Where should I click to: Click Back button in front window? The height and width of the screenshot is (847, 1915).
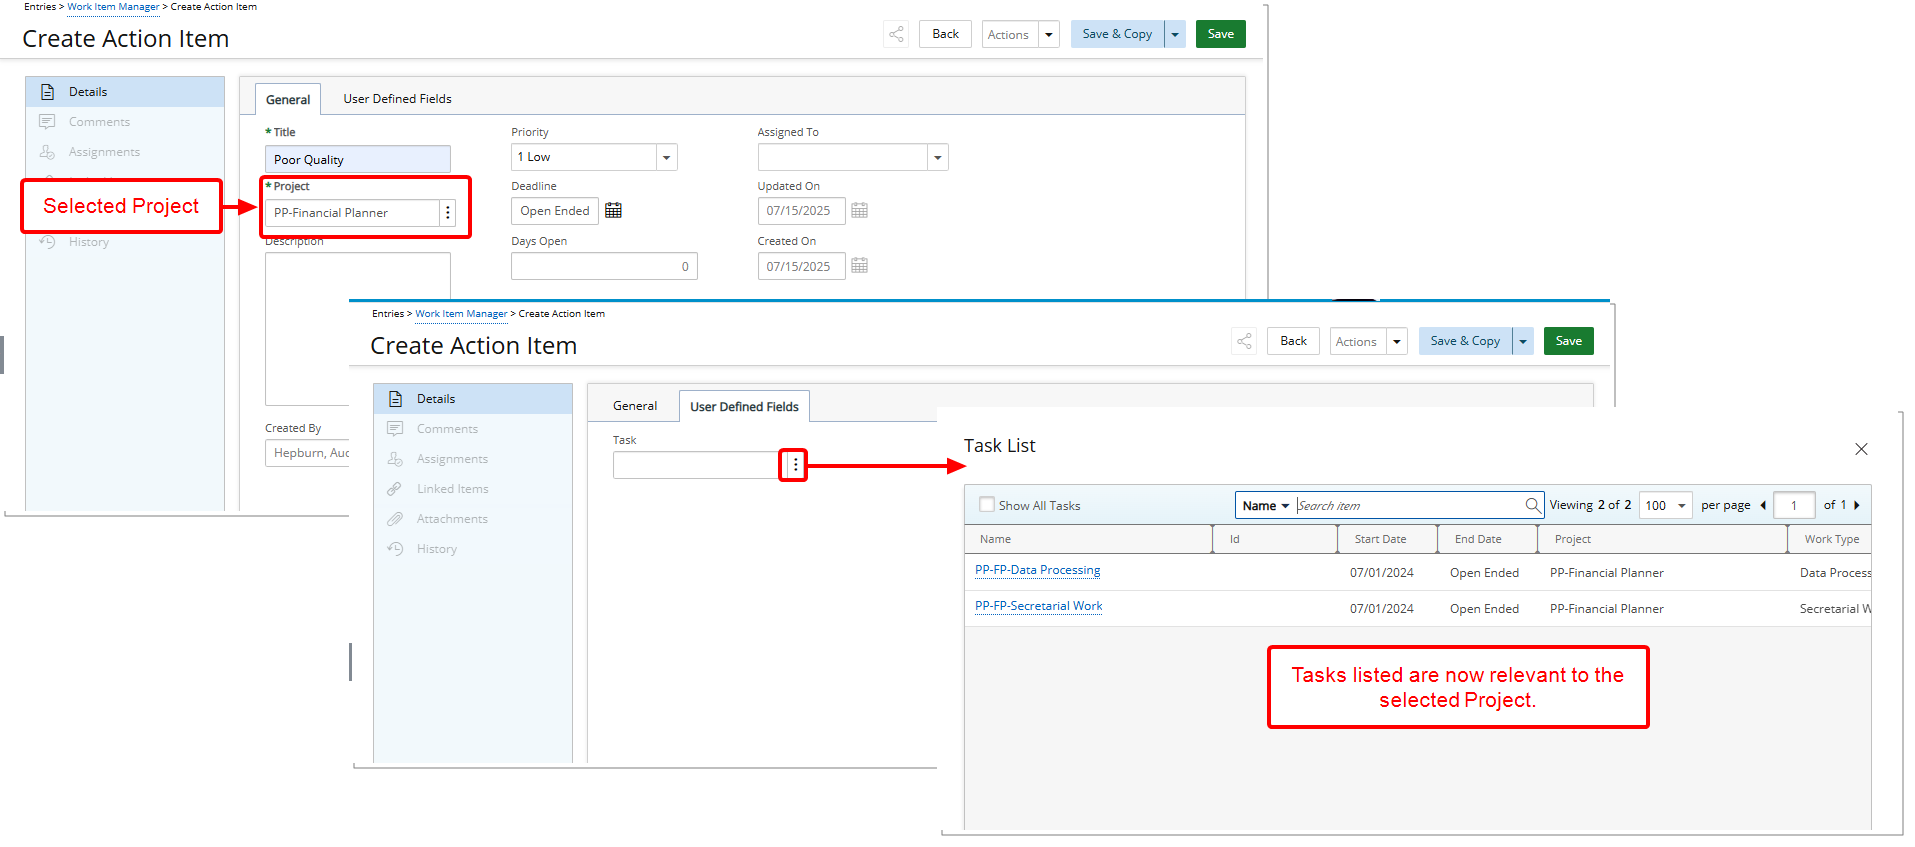point(1293,341)
